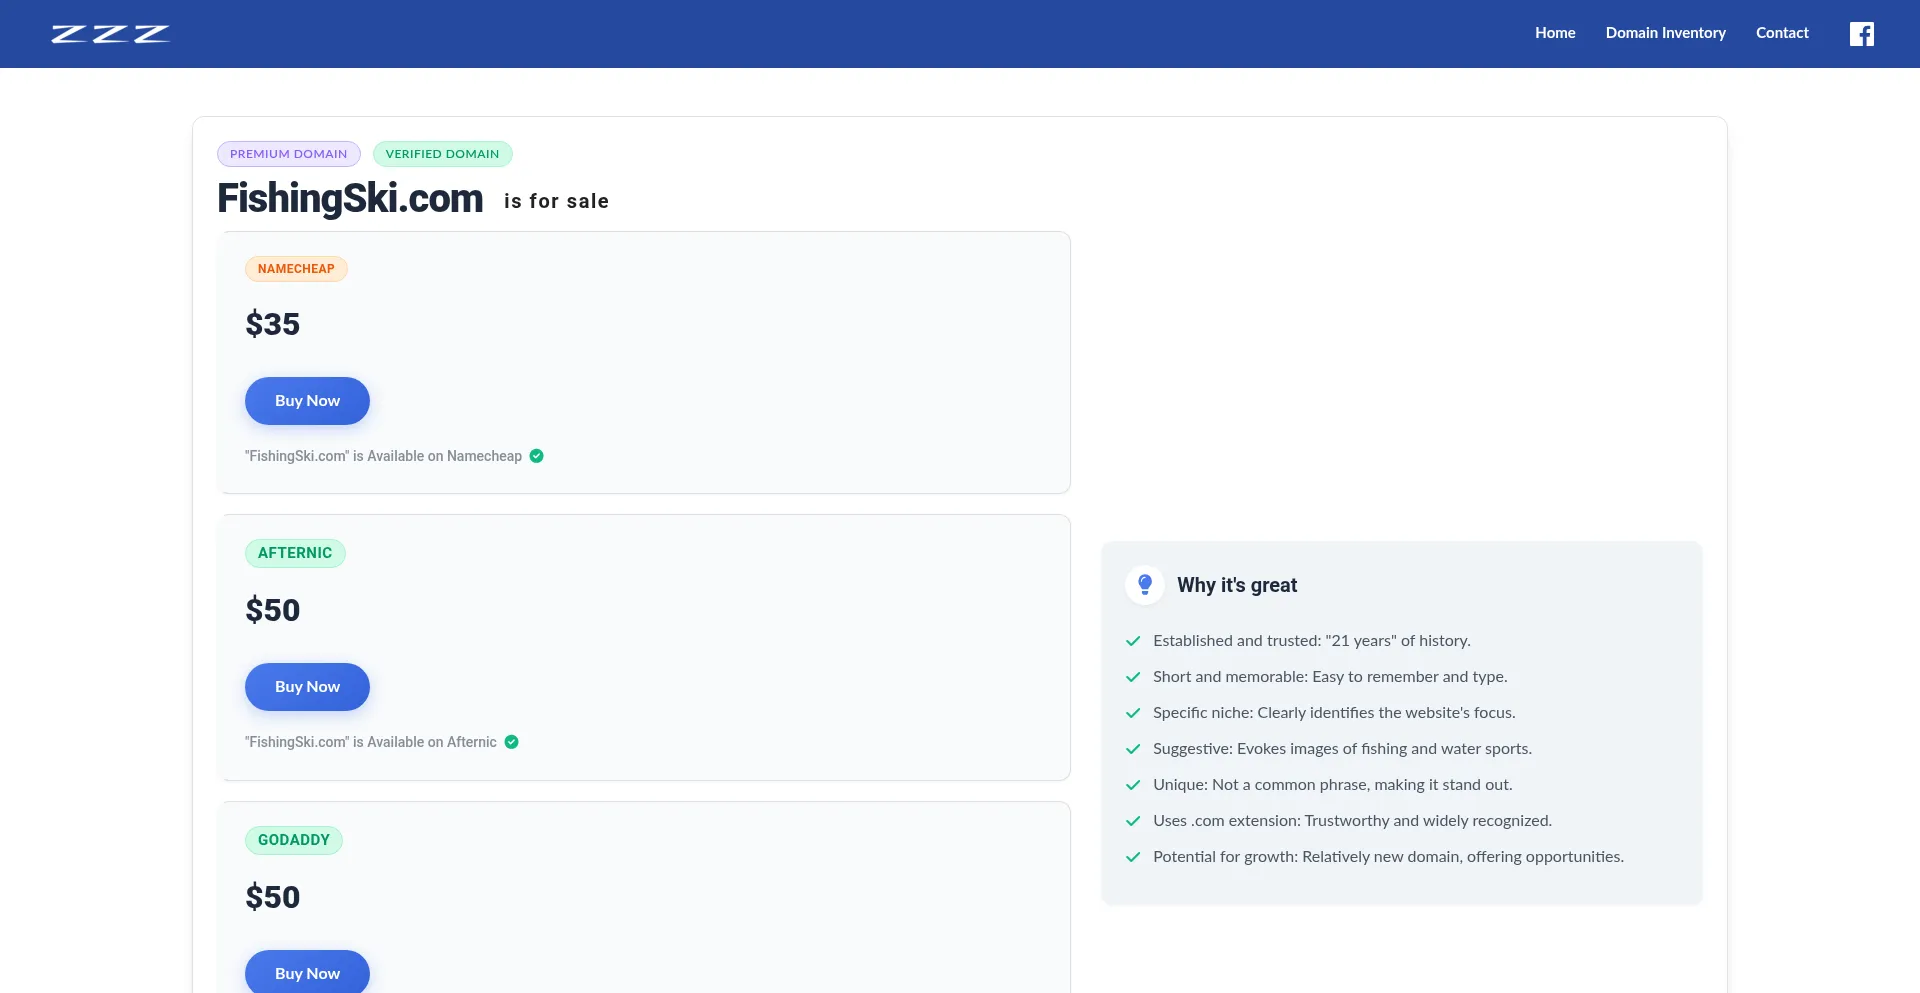Click the green GODADDY tag
1920x993 pixels.
294,840
